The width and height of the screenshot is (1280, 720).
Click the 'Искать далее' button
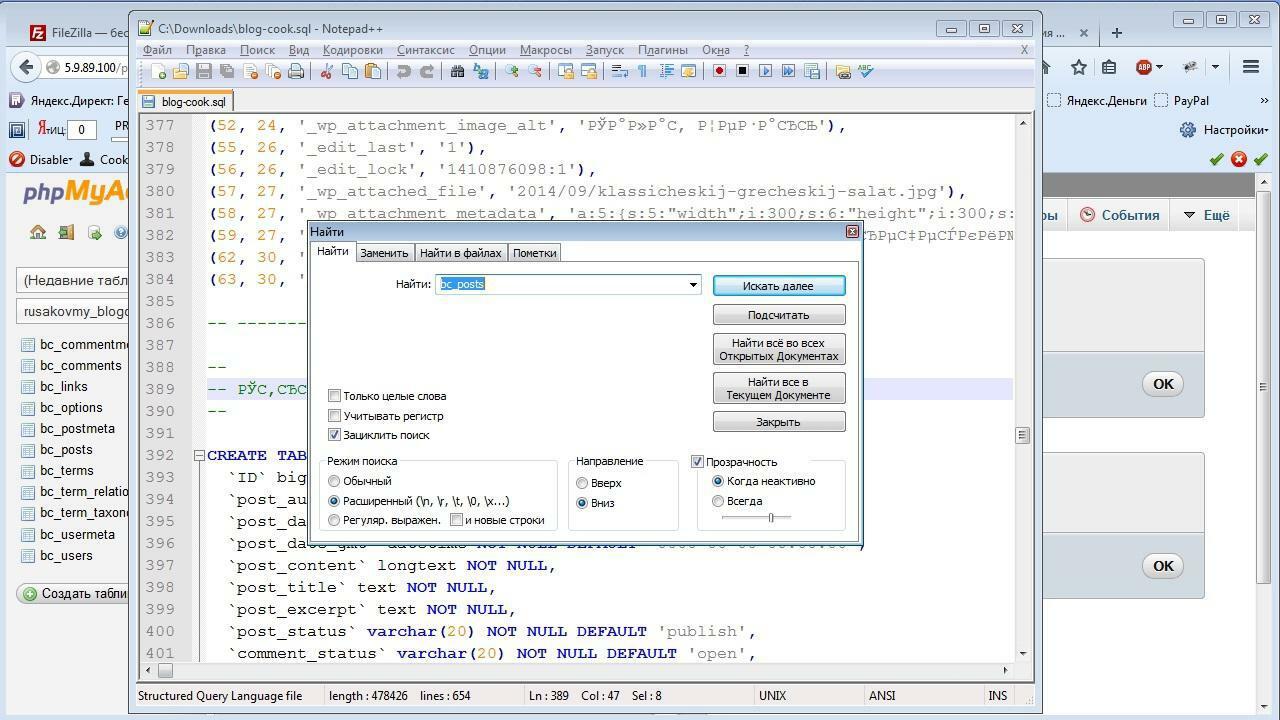coord(778,286)
